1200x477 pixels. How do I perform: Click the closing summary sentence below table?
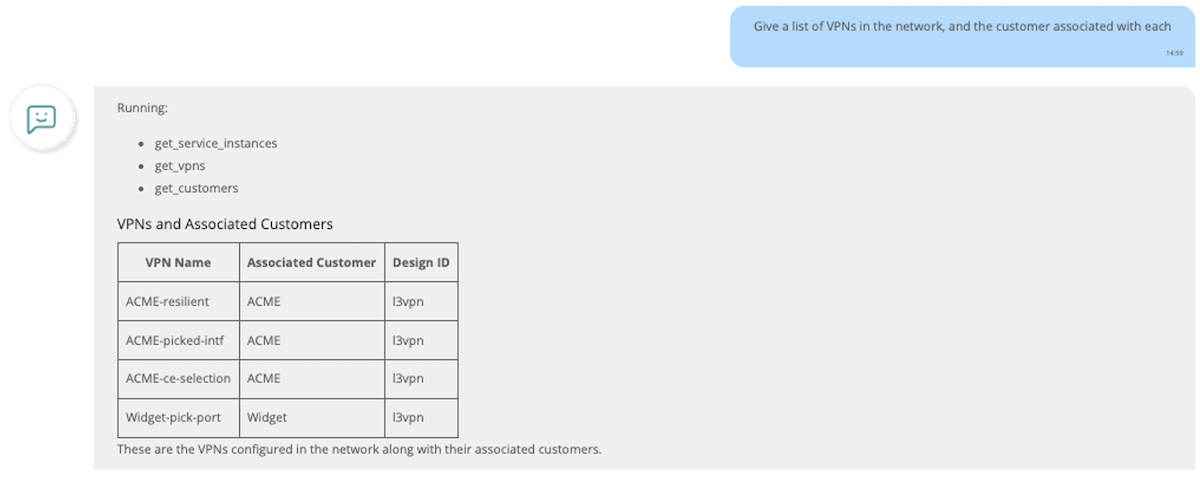coord(359,449)
